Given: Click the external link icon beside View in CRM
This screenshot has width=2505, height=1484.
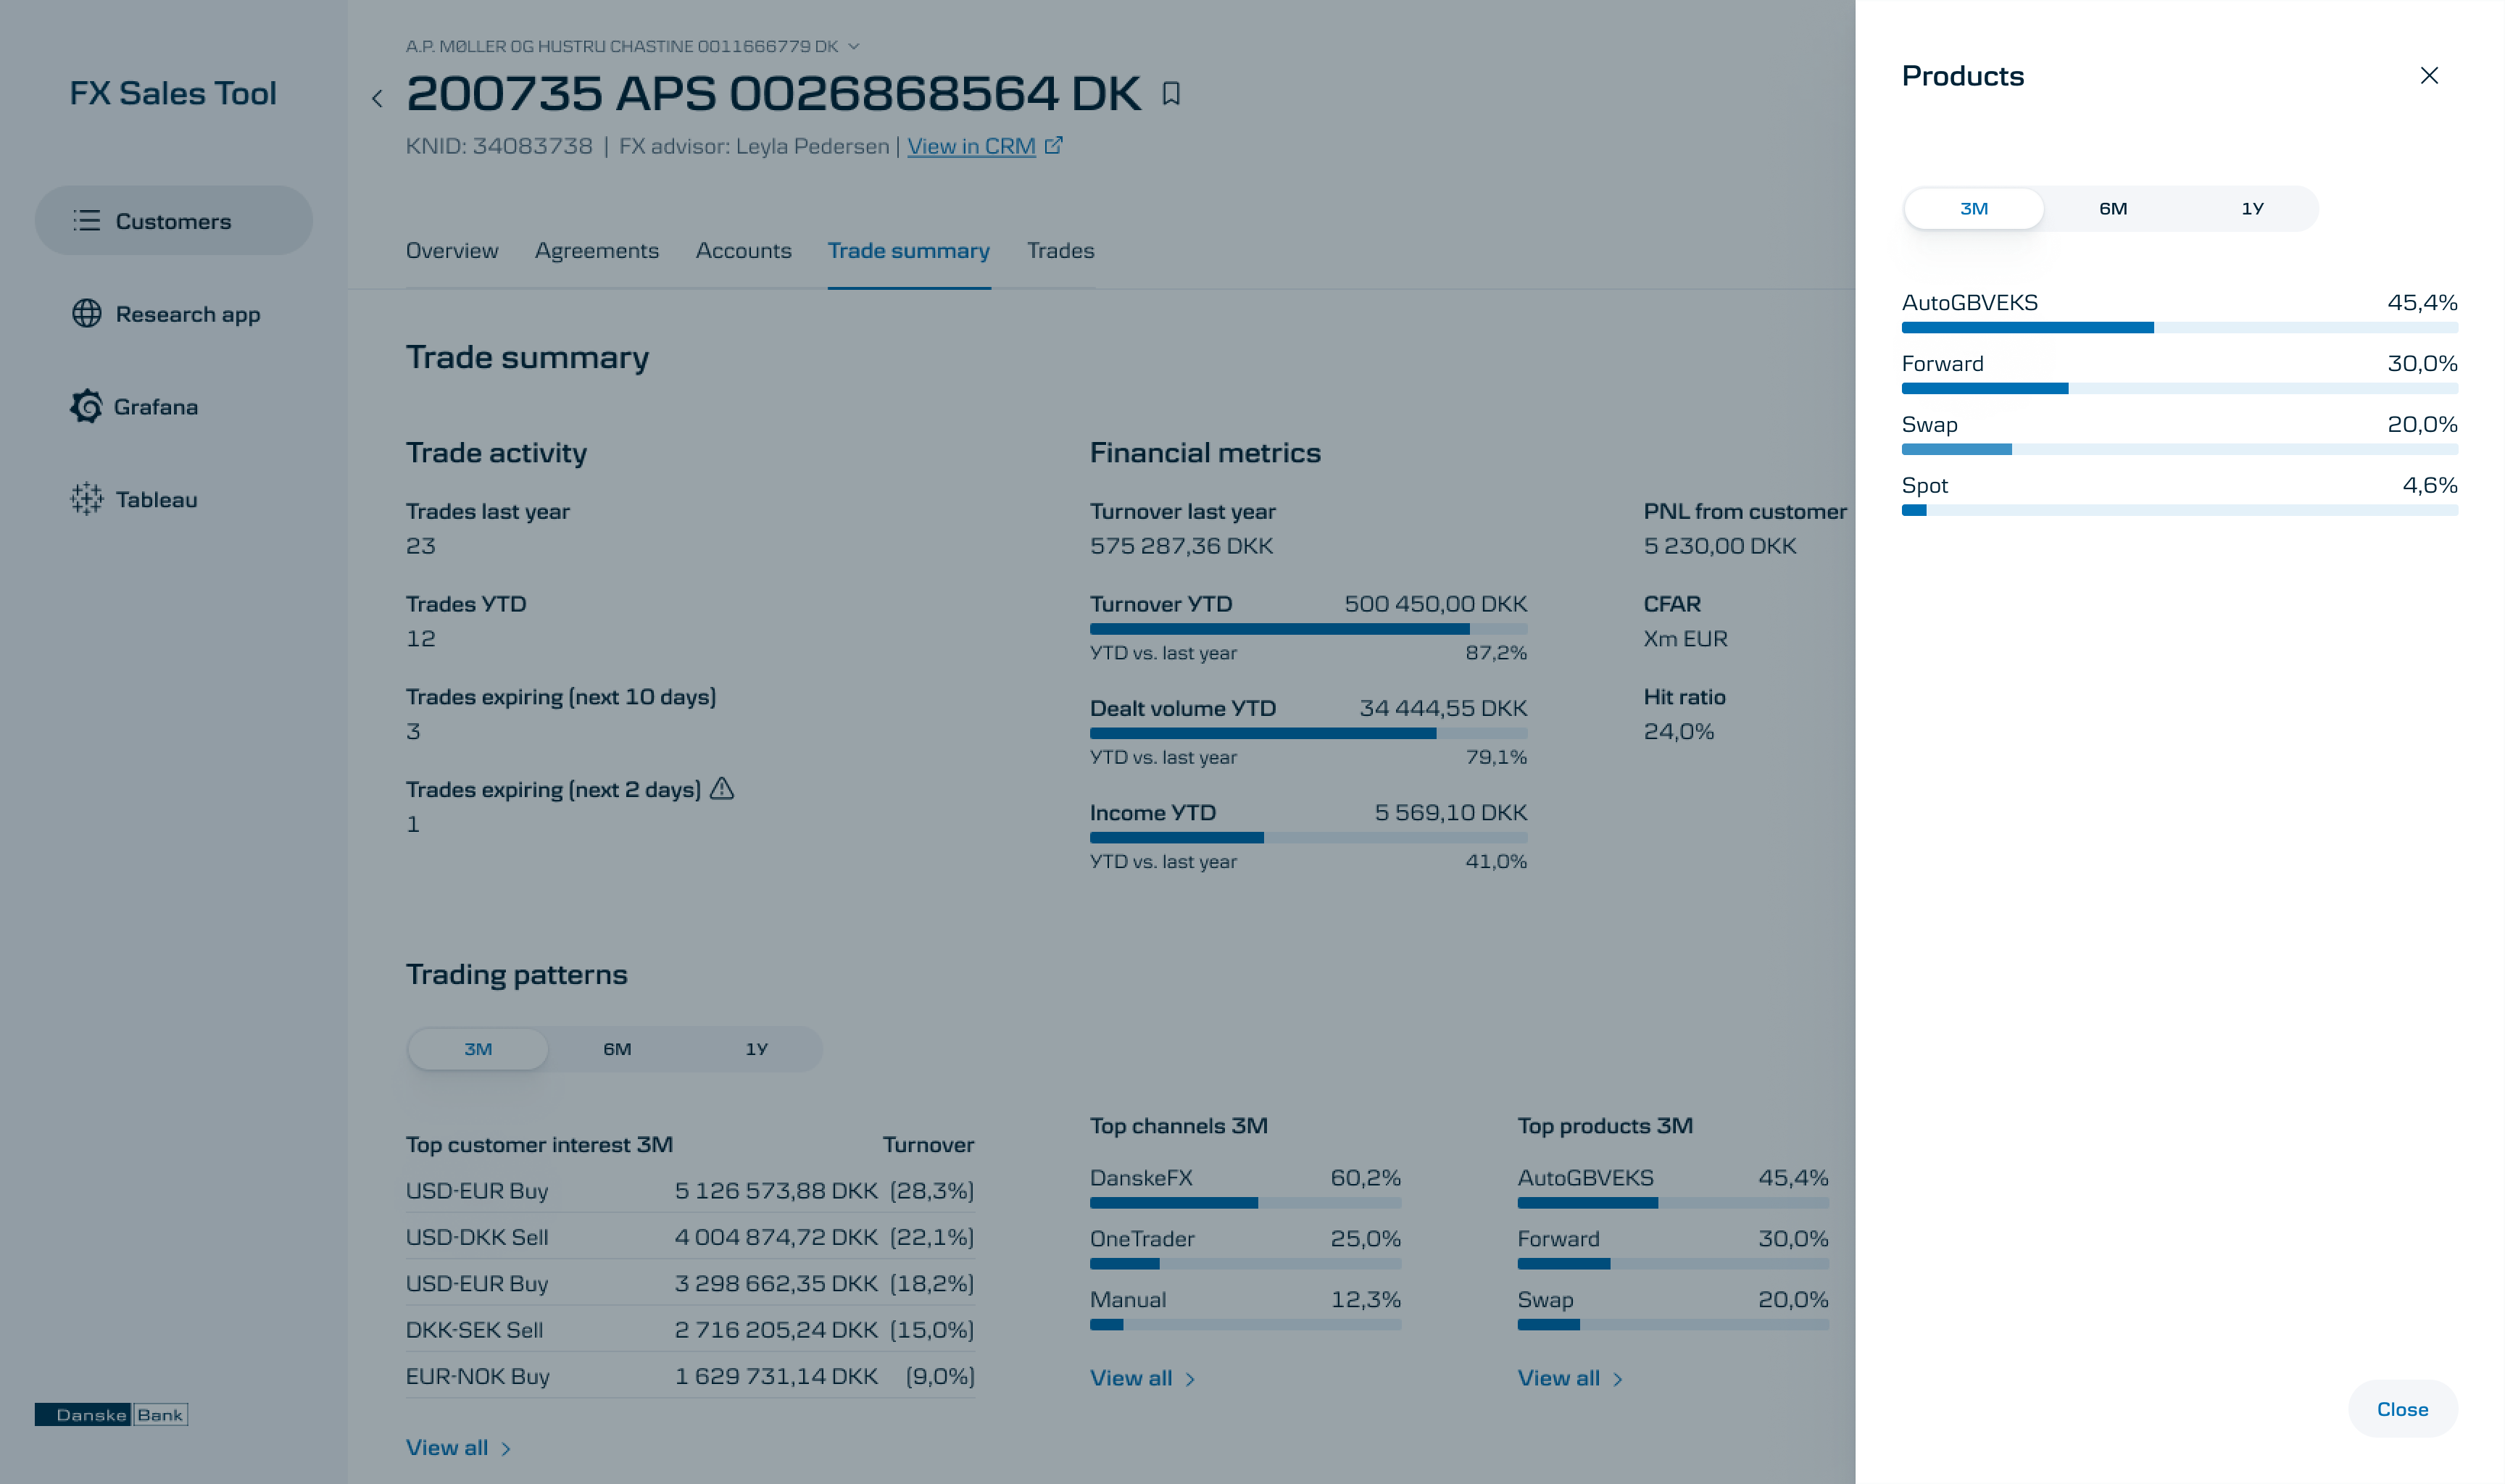Looking at the screenshot, I should 1054,146.
